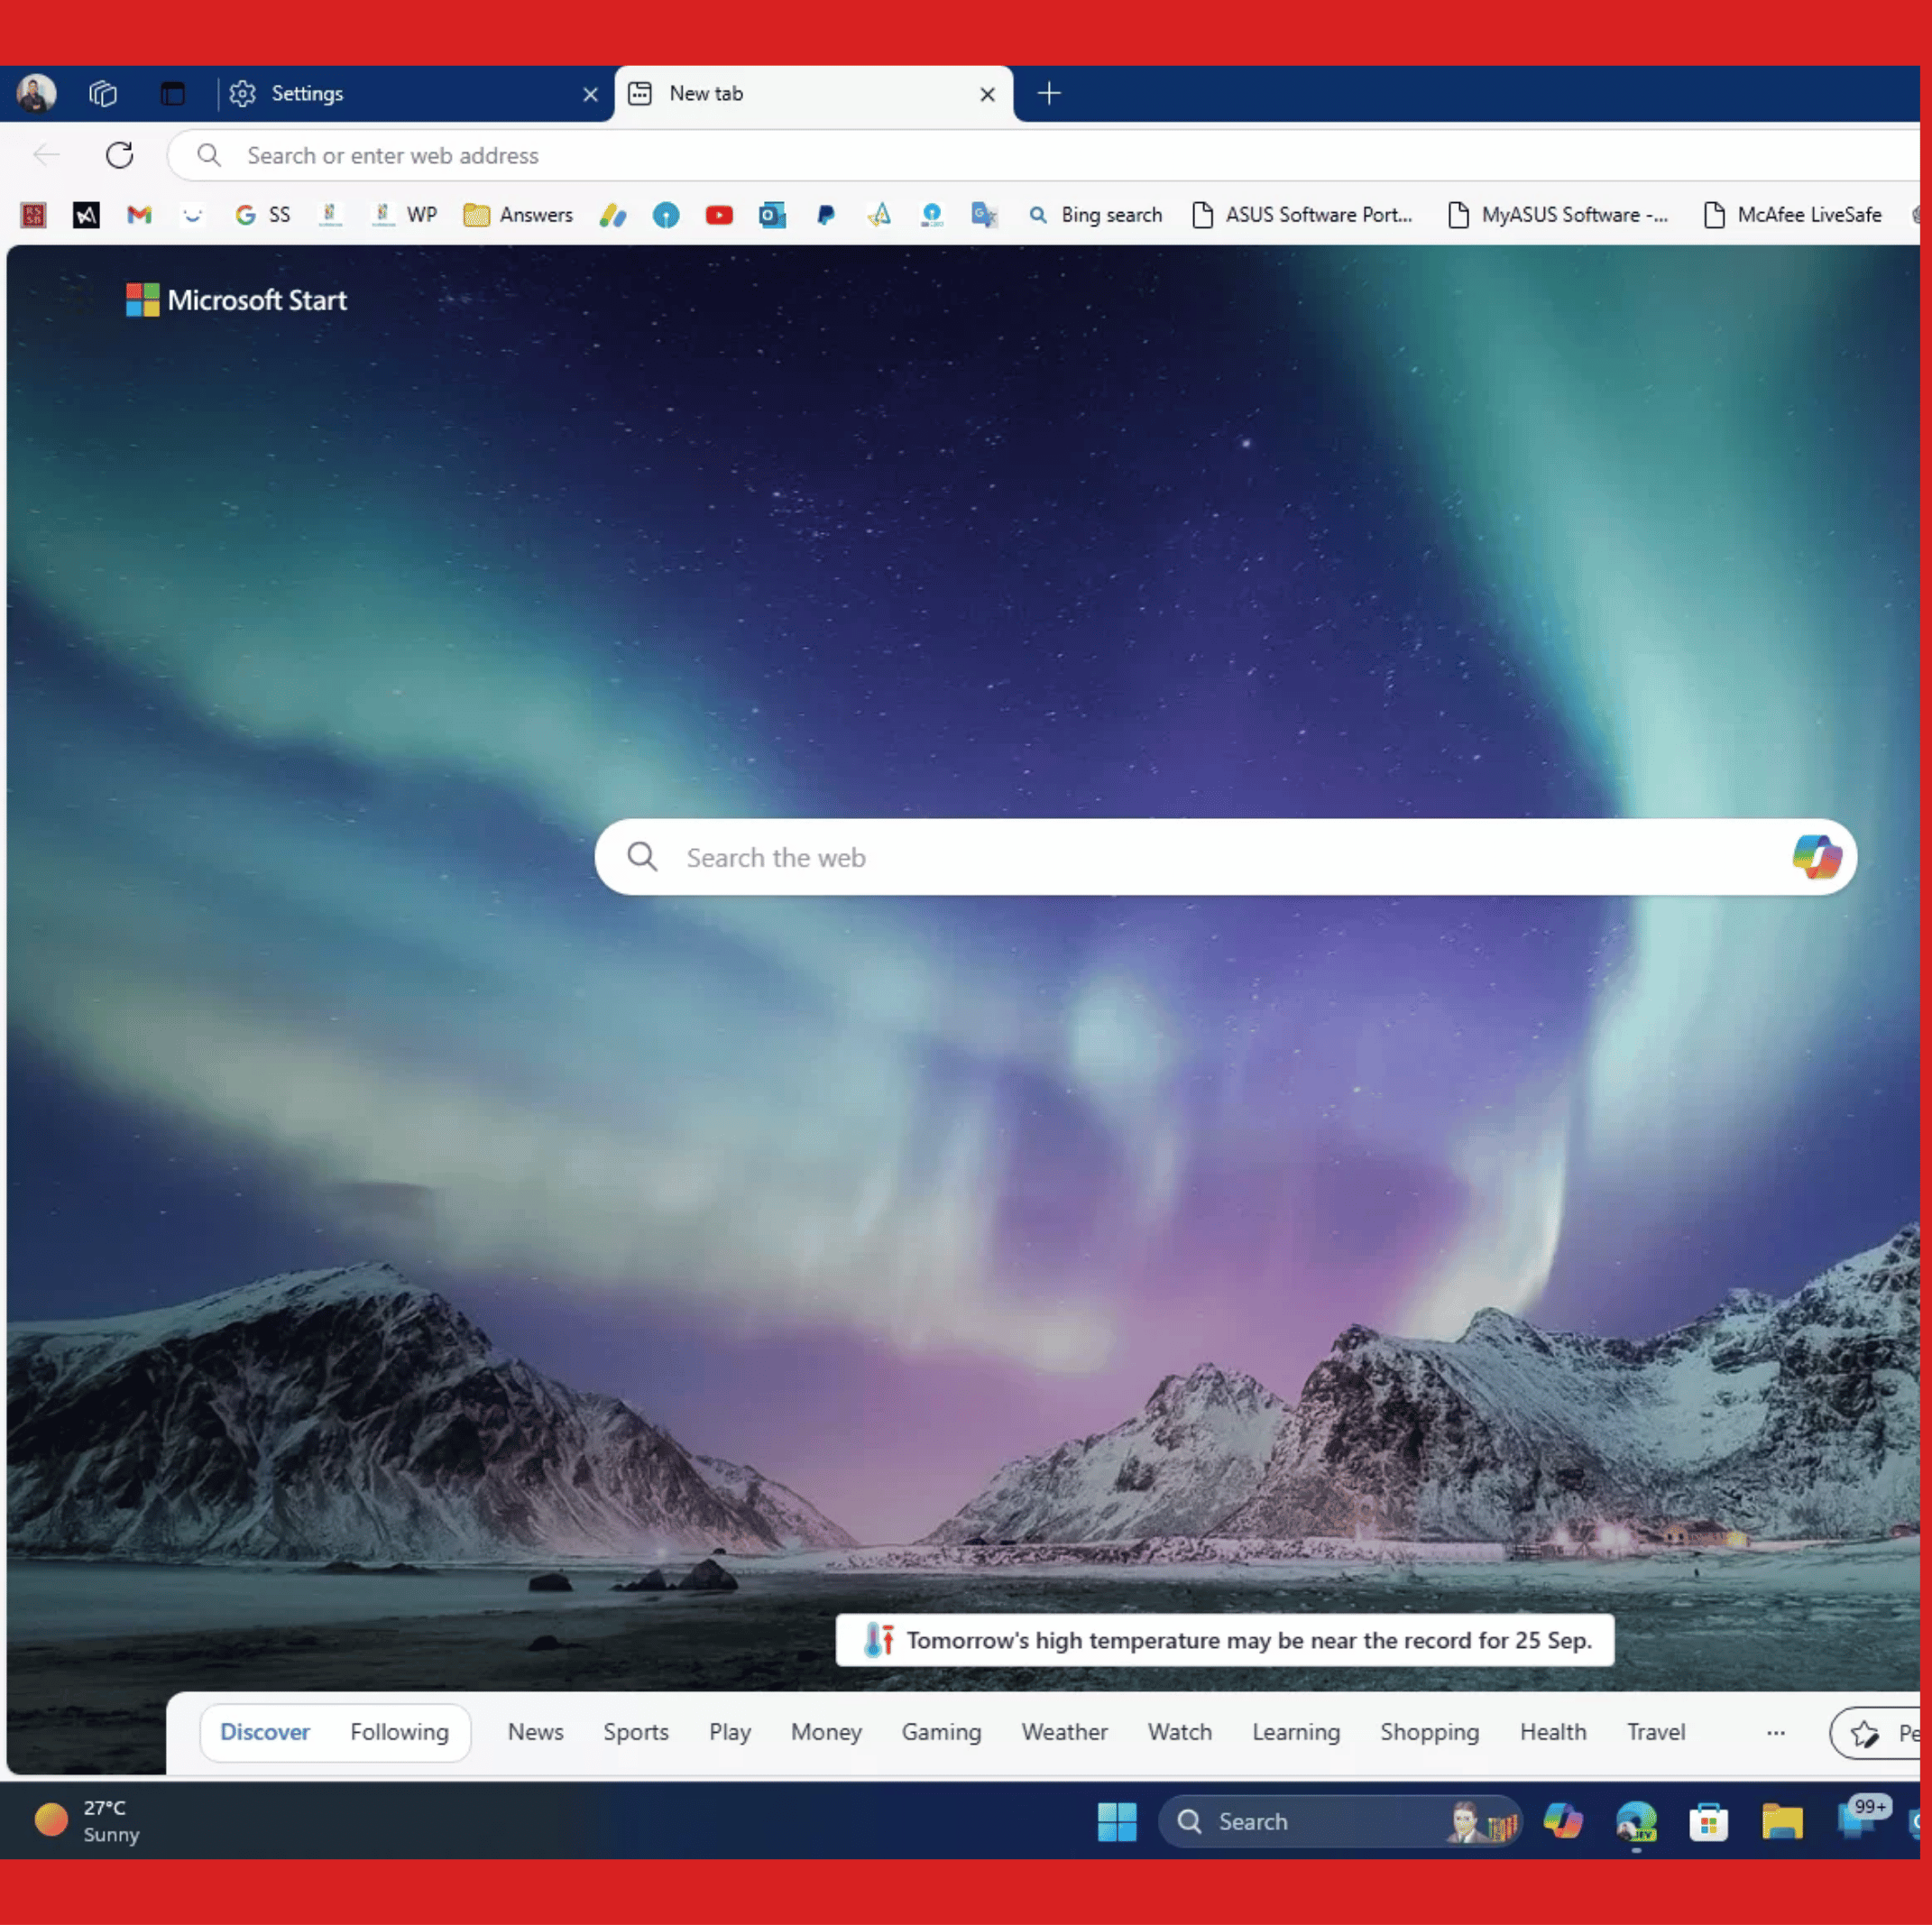Open the Windows Start menu
Screen dimensions: 1932x1925
(1117, 1822)
